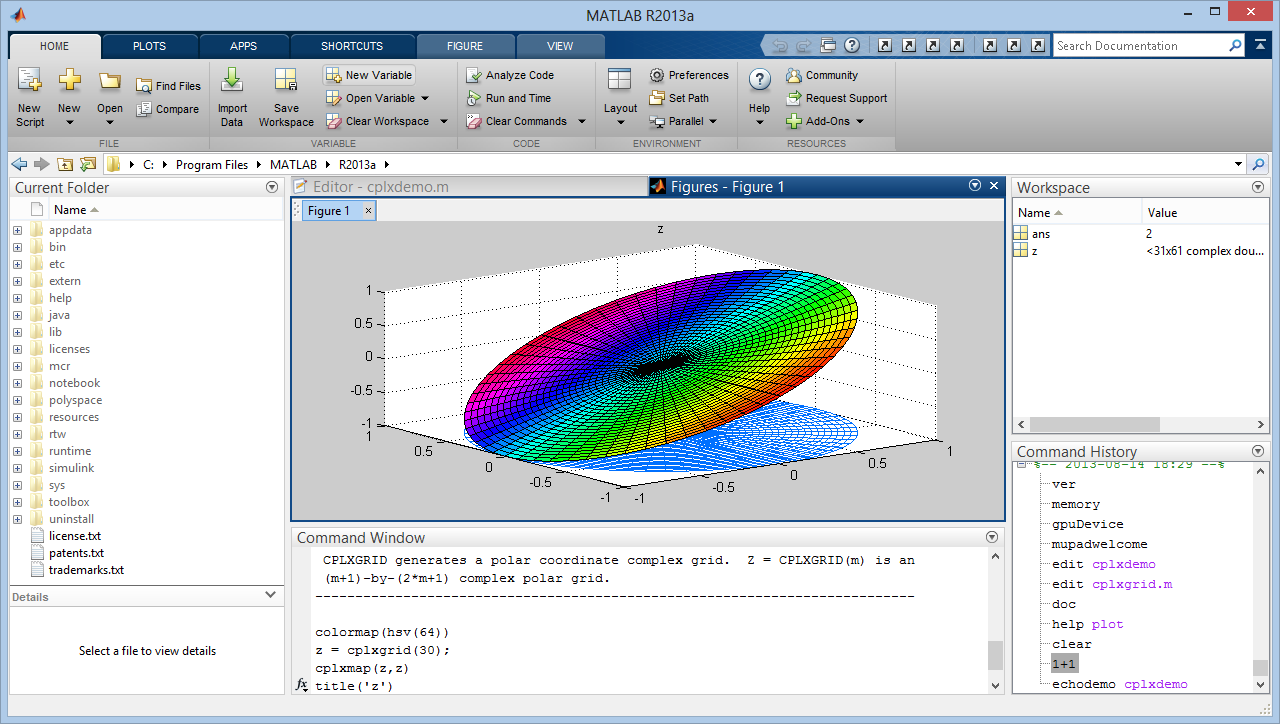1280x724 pixels.
Task: Switch to the PLOTS ribbon tab
Action: 150,45
